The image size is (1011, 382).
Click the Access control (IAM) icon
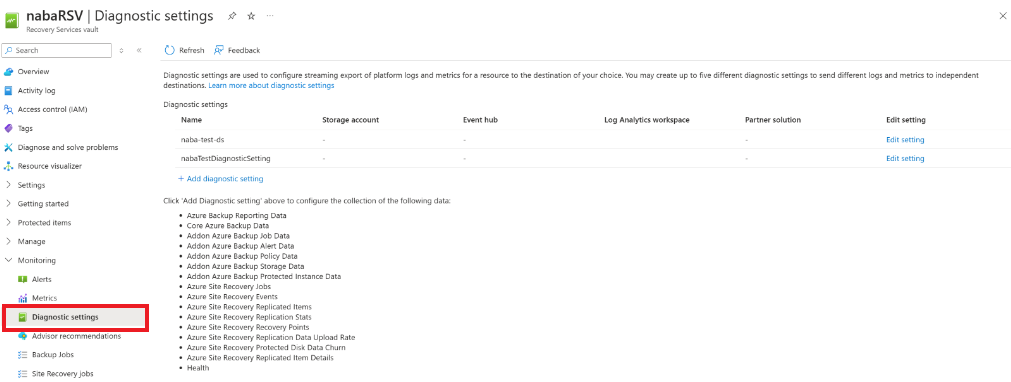(8, 110)
